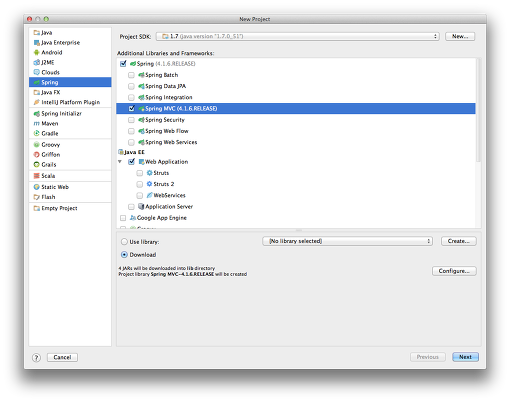Choose the Spring Initializr icon
The image size is (510, 402).
tap(37, 114)
